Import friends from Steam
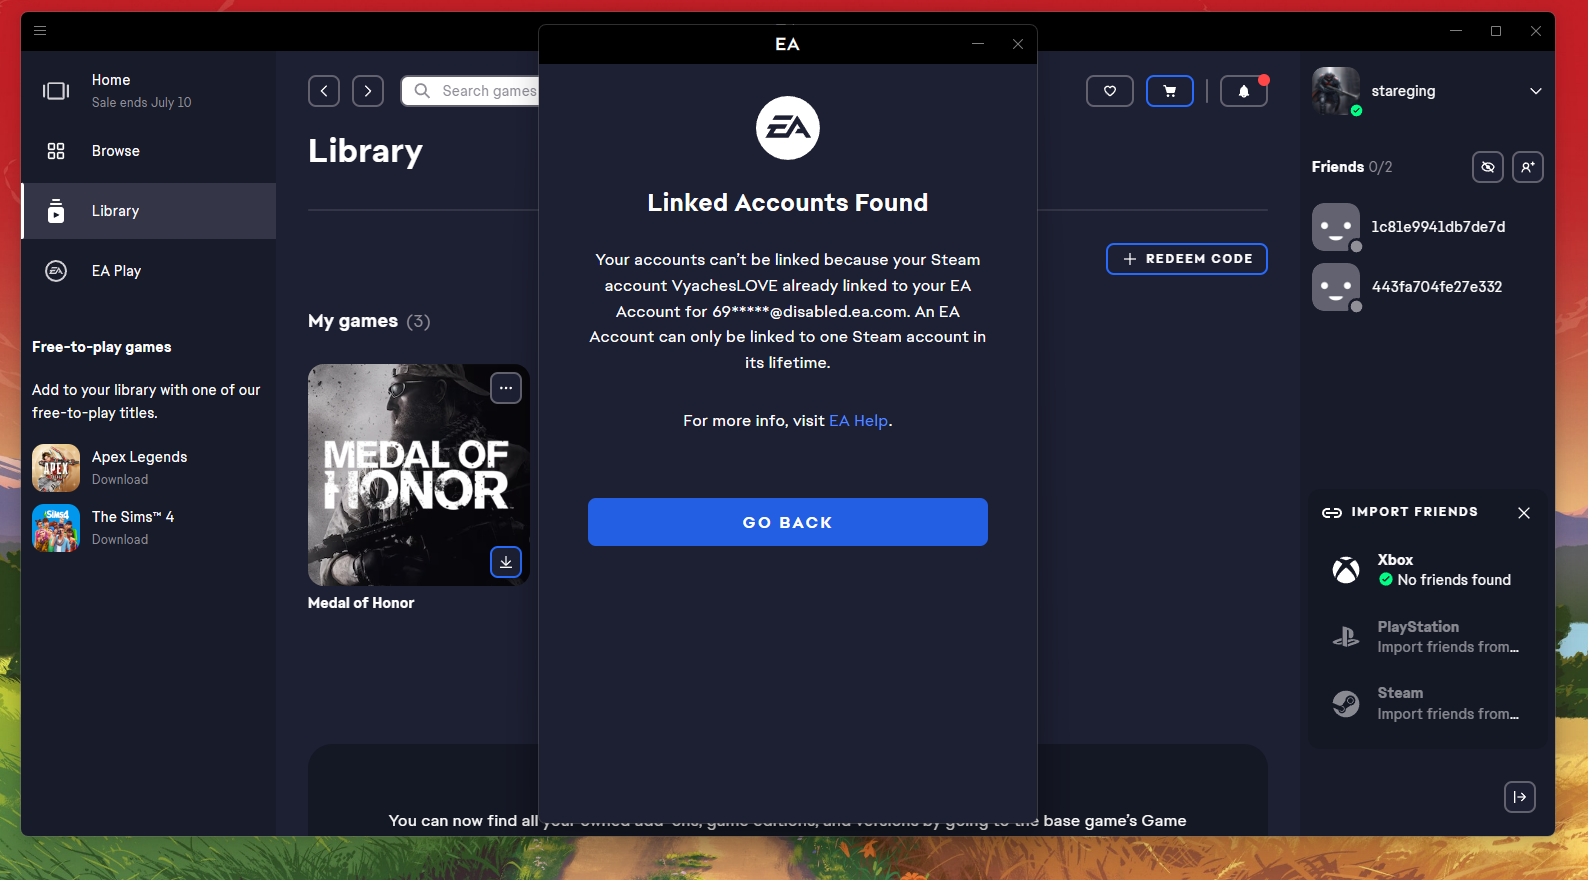The image size is (1588, 880). tap(1428, 703)
